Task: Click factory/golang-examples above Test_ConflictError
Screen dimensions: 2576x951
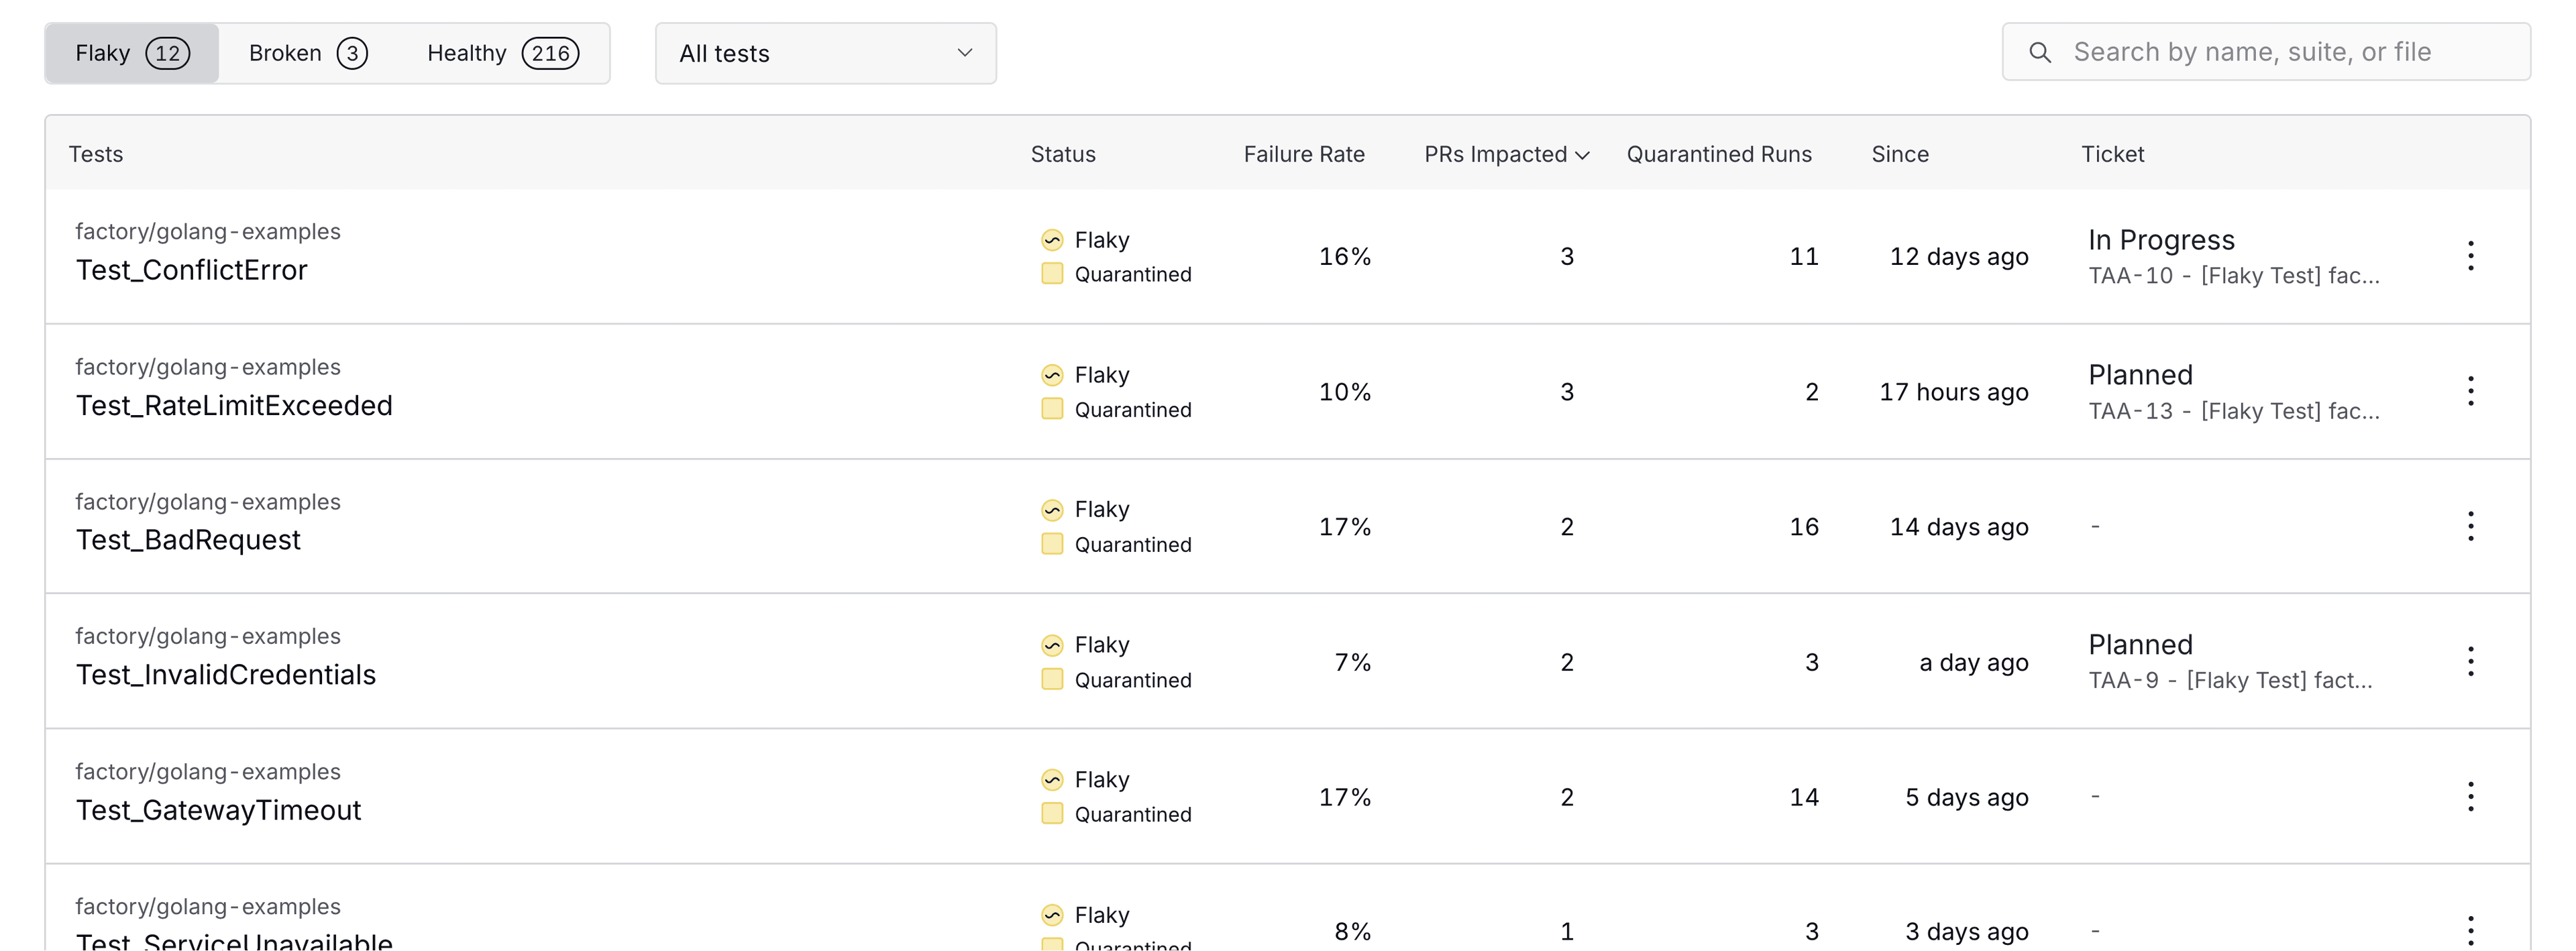Action: 208,232
